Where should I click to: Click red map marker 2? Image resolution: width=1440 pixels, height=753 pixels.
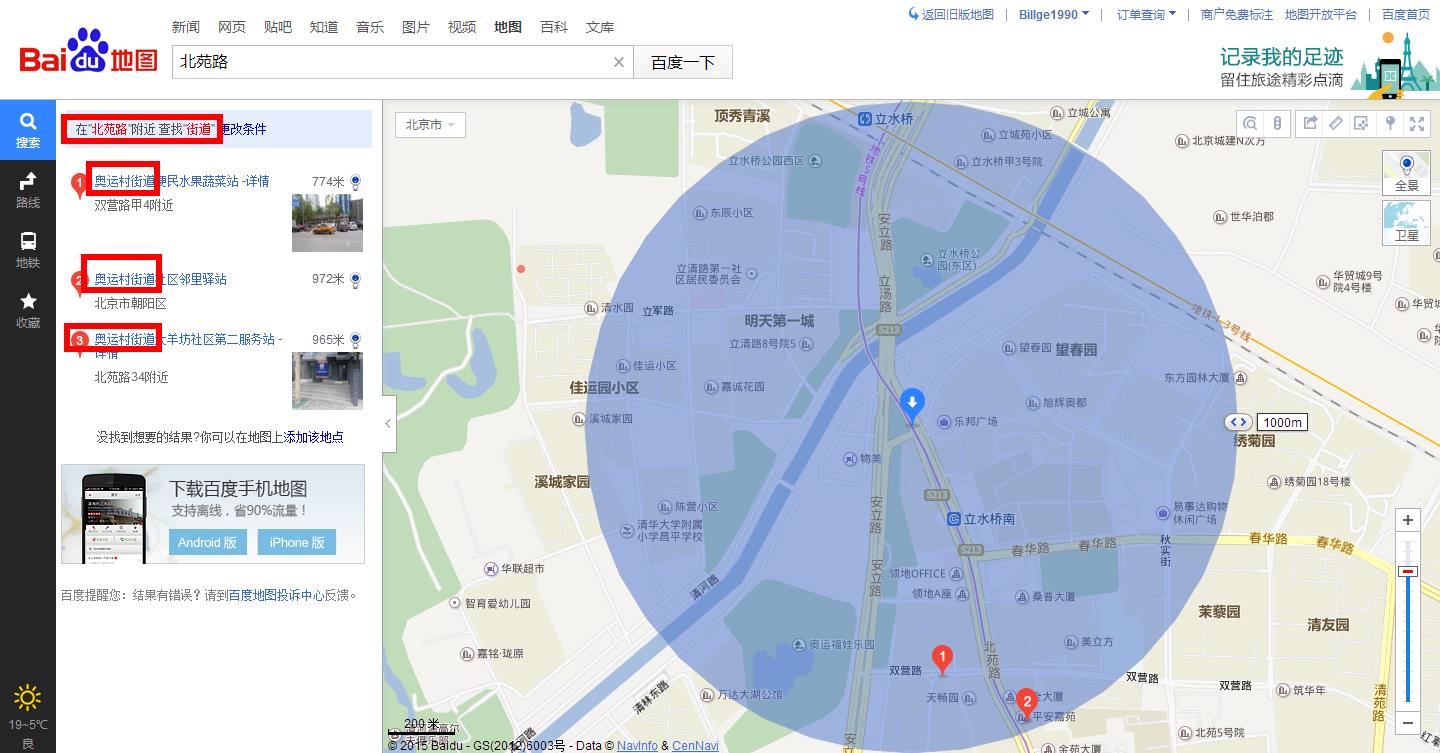point(1026,703)
